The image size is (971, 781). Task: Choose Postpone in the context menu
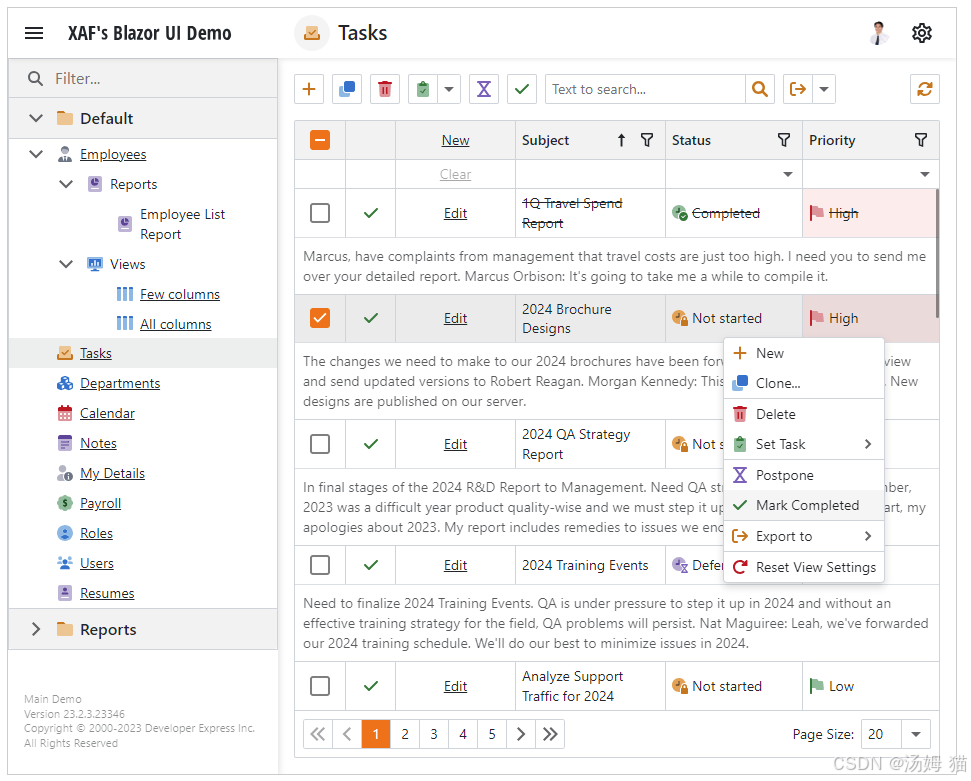[804, 475]
